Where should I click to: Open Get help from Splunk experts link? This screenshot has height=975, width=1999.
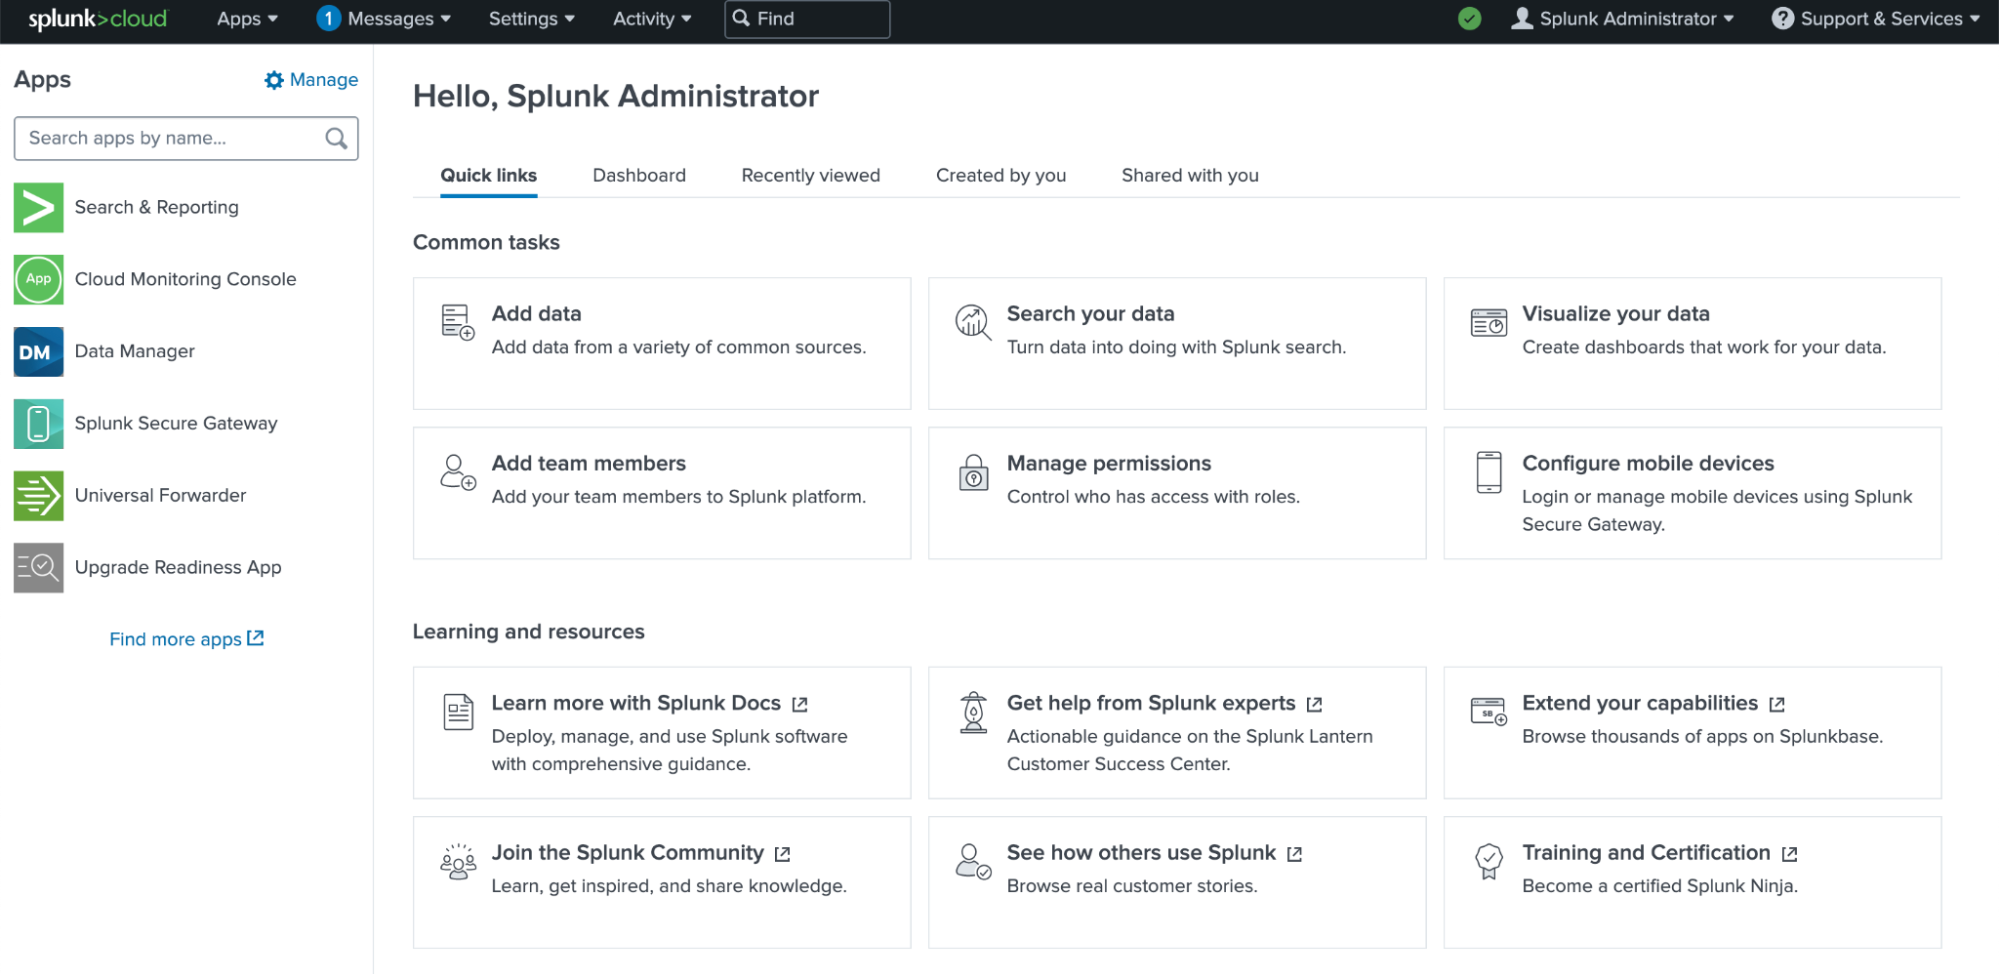[1151, 703]
